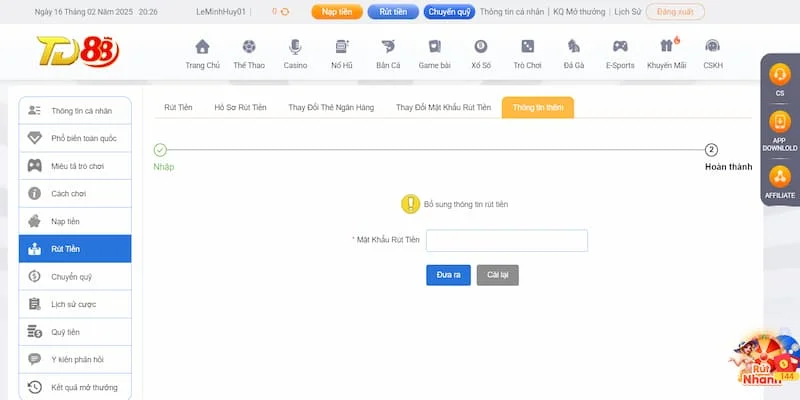Switch to Thay Đổi Thẻ Ngân Hàng tab

[331, 108]
